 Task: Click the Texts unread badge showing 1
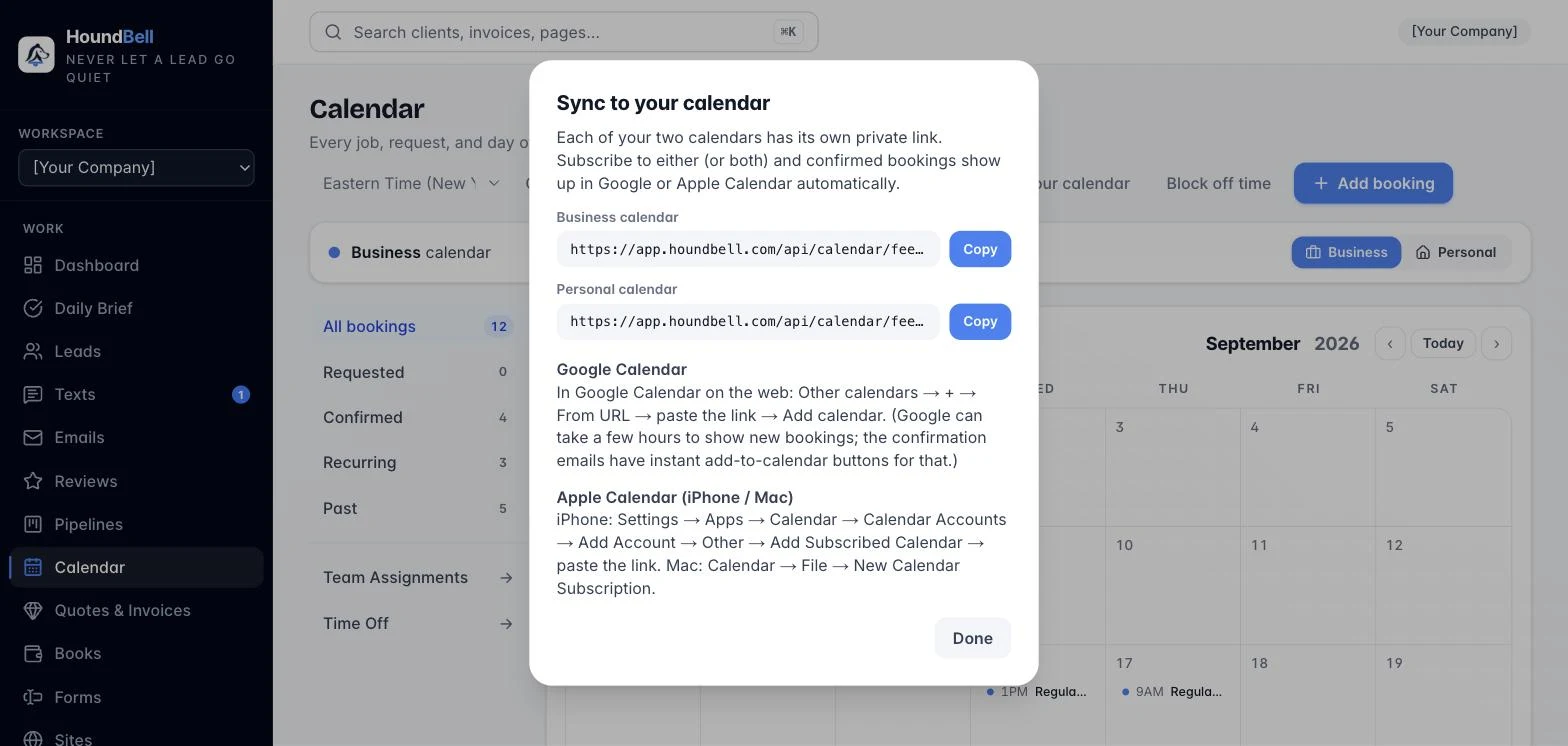(x=240, y=394)
